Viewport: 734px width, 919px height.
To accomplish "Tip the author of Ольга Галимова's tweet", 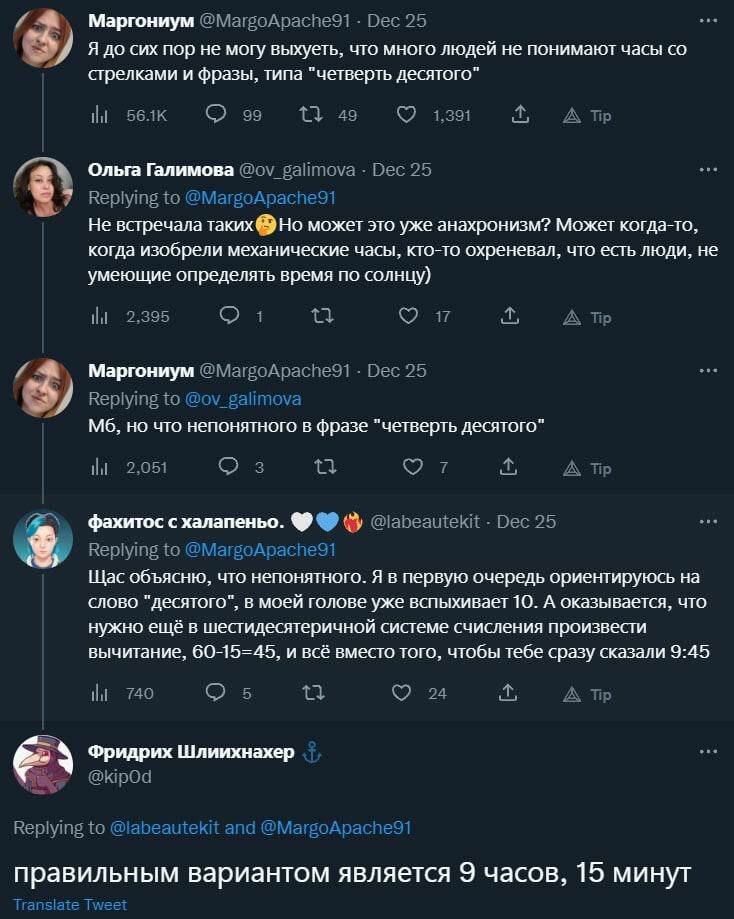I will tap(587, 317).
